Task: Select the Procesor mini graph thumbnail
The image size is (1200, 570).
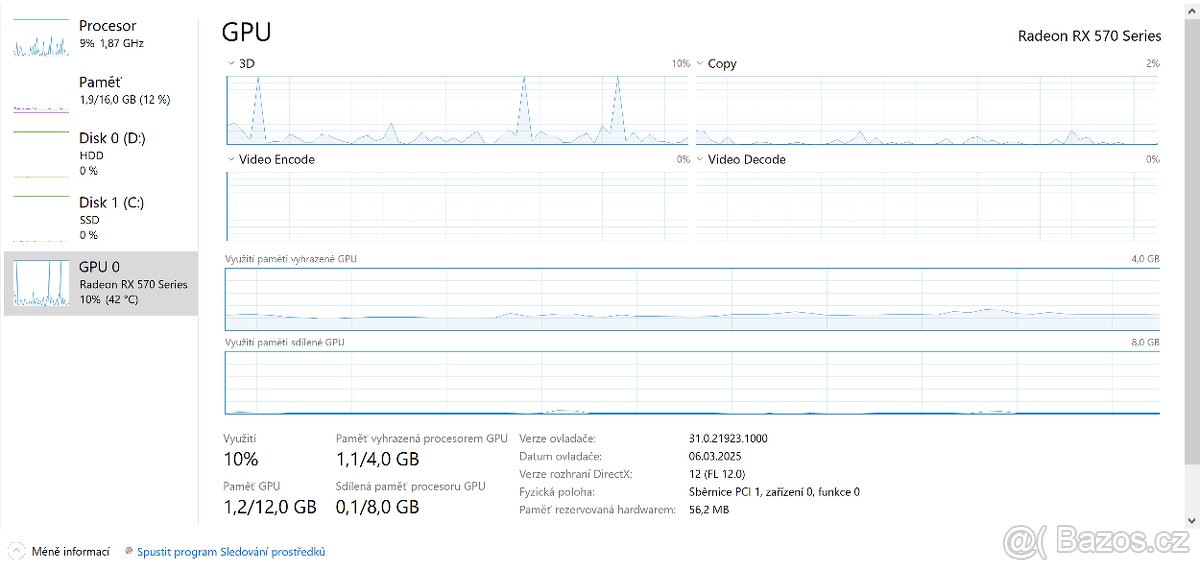Action: coord(39,39)
